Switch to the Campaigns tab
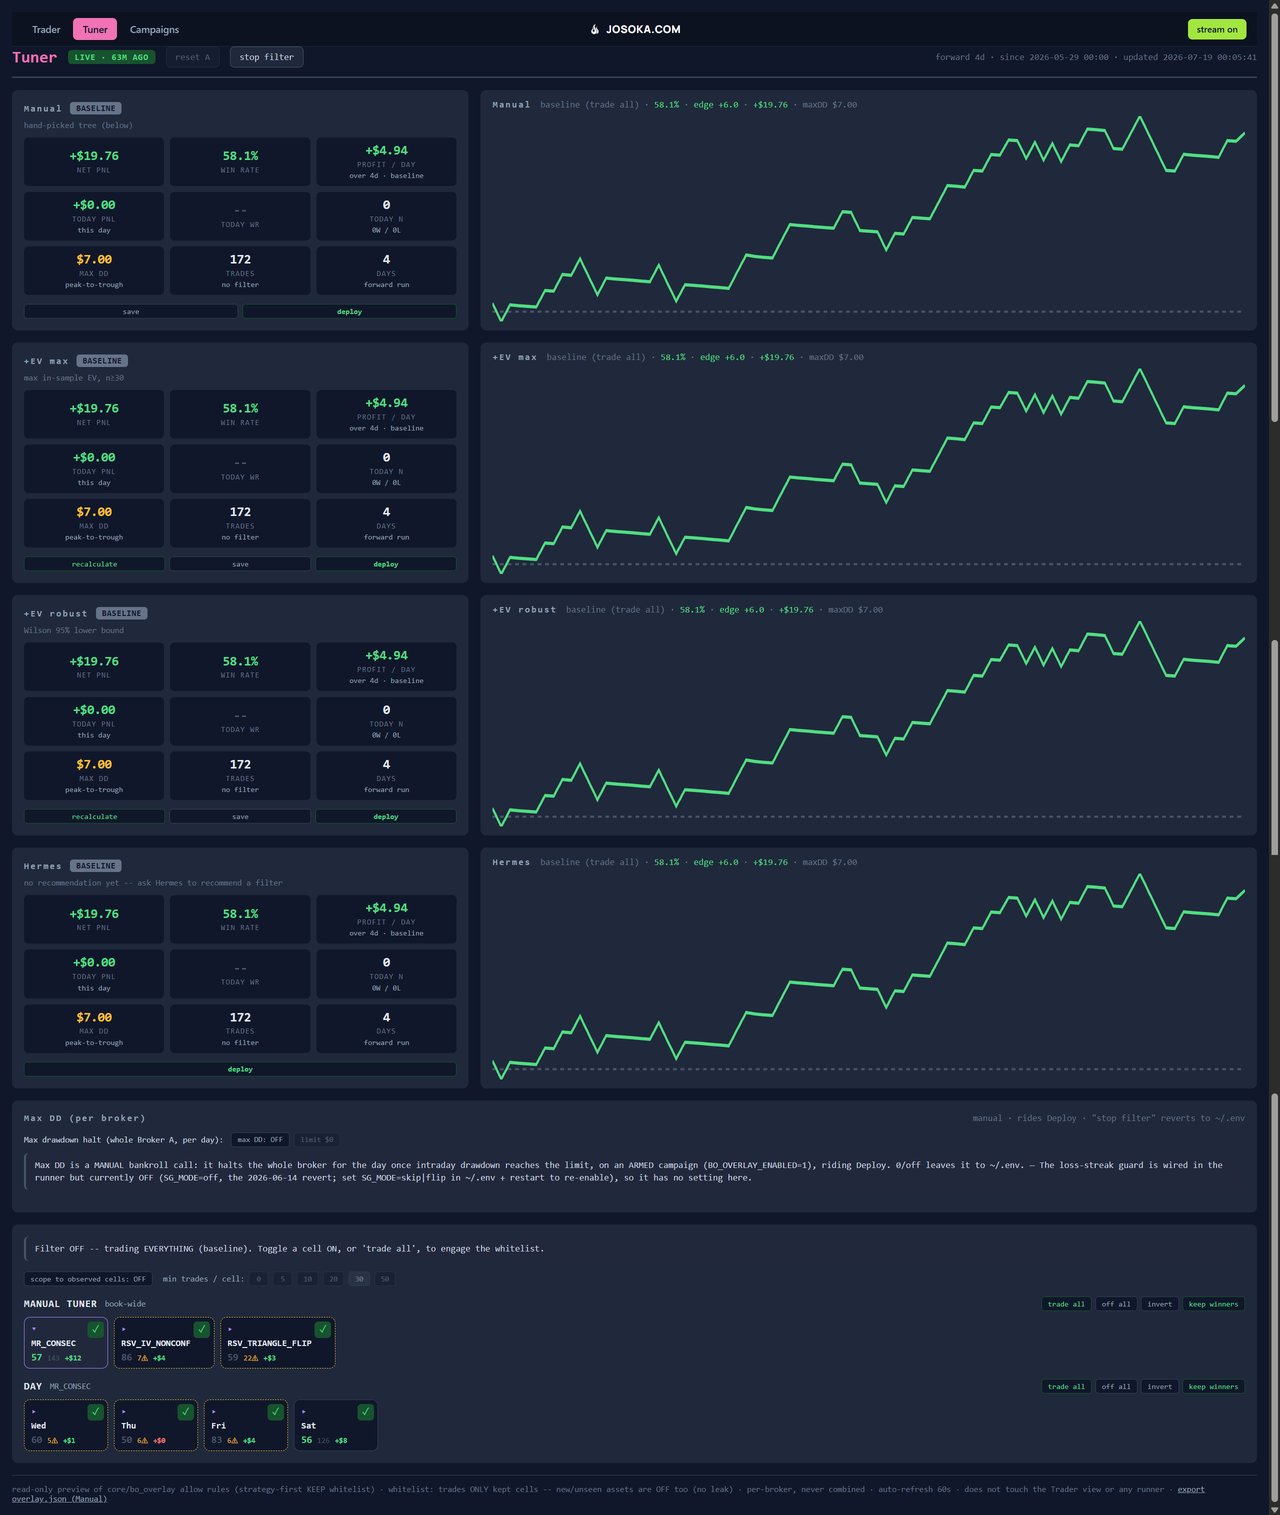The width and height of the screenshot is (1280, 1515). pyautogui.click(x=154, y=30)
